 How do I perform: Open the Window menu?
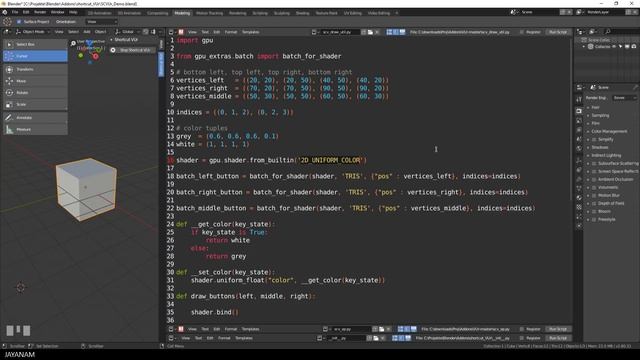(x=57, y=12)
